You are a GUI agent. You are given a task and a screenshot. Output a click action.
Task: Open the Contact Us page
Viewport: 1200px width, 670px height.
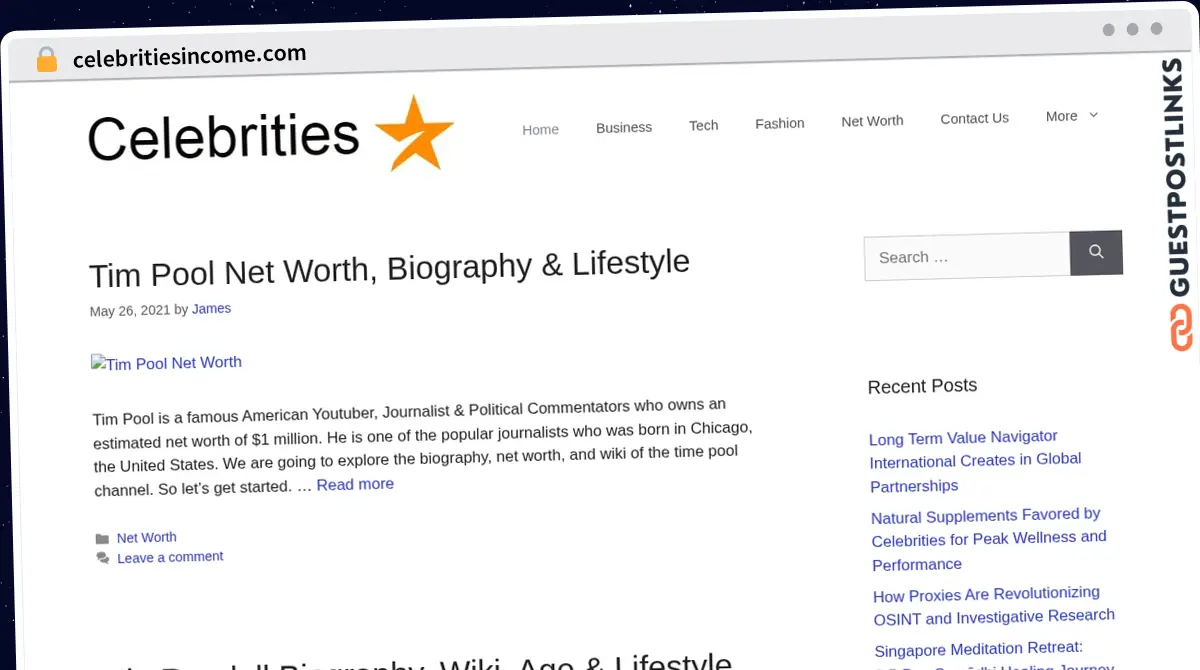pos(974,118)
